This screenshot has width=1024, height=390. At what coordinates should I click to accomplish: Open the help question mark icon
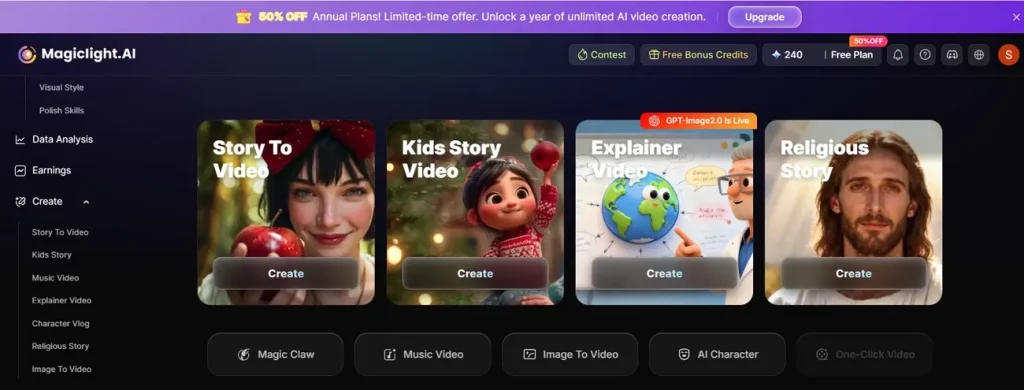pos(925,55)
